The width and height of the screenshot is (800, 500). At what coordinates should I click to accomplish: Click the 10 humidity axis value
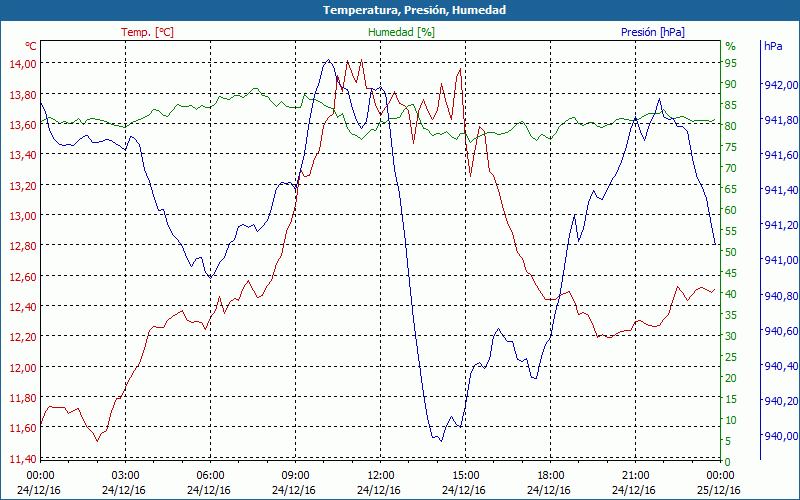[731, 420]
